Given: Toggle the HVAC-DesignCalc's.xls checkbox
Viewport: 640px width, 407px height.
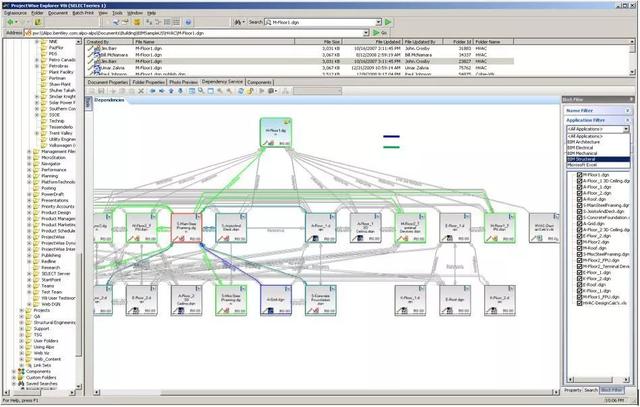Looking at the screenshot, I should click(x=579, y=303).
